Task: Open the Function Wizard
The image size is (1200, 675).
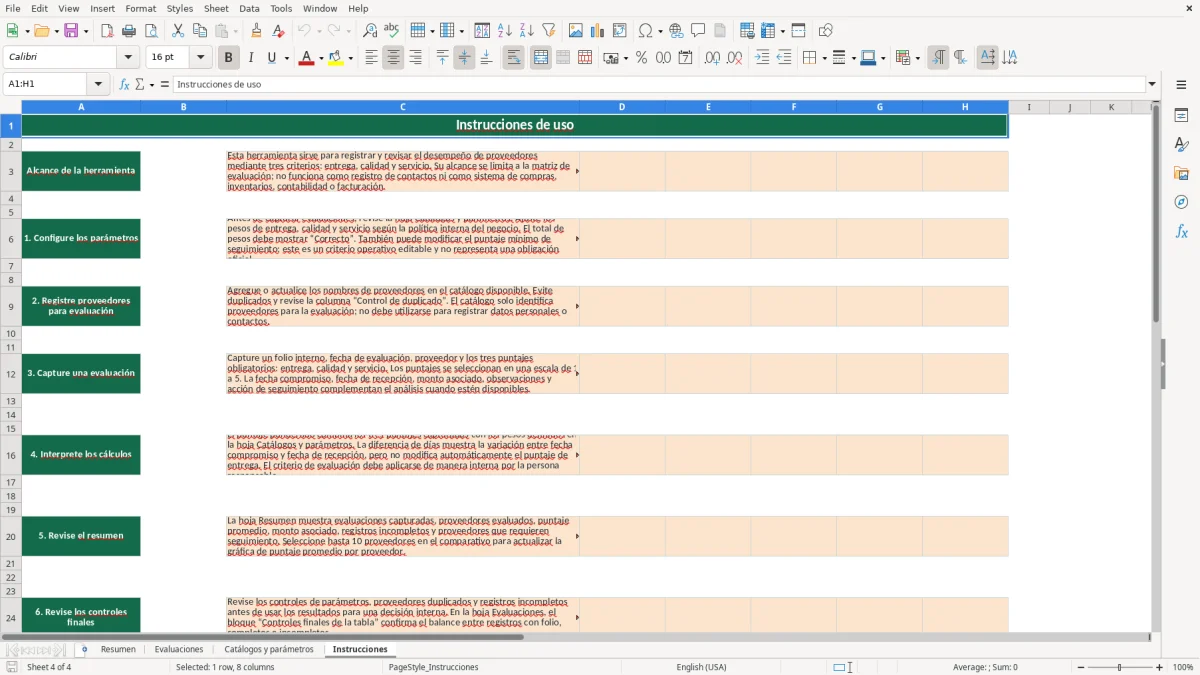Action: pyautogui.click(x=124, y=84)
